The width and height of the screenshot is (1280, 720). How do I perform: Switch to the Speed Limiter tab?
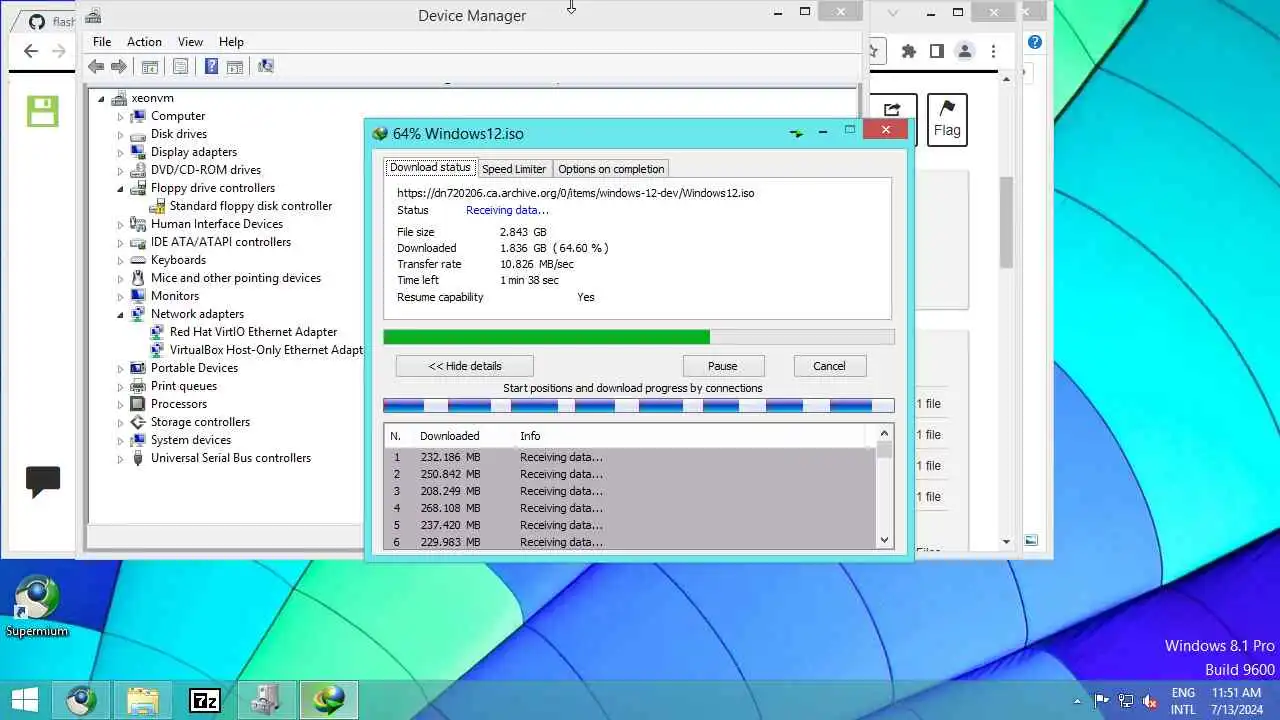pos(514,169)
